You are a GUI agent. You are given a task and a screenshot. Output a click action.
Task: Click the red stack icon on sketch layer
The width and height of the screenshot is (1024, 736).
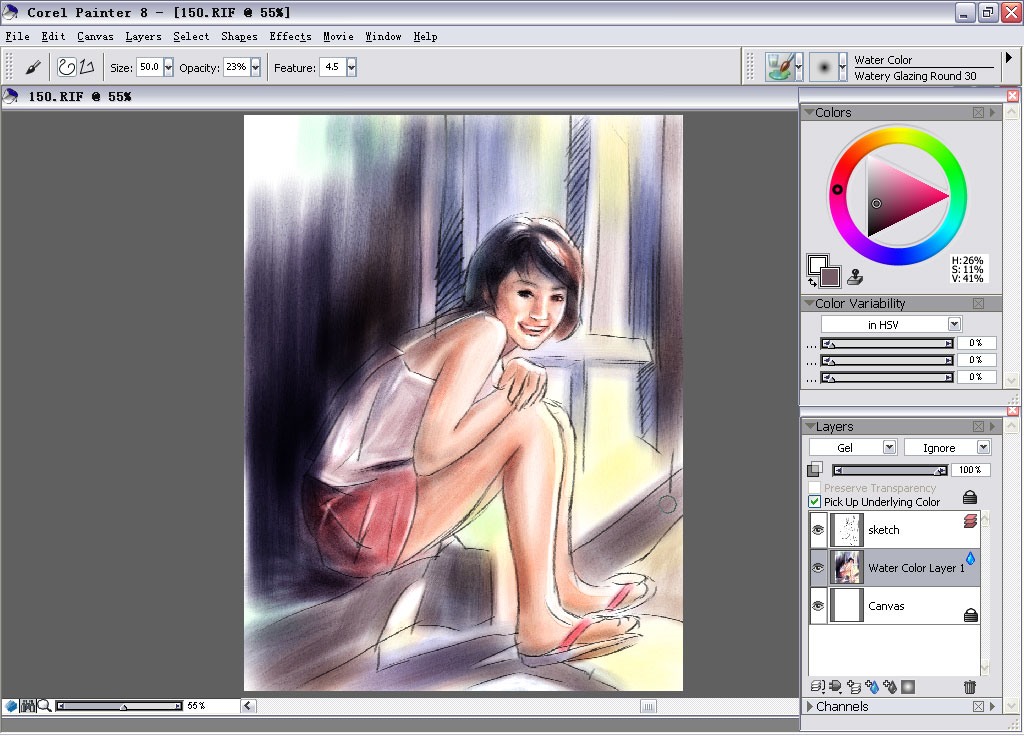pyautogui.click(x=970, y=521)
